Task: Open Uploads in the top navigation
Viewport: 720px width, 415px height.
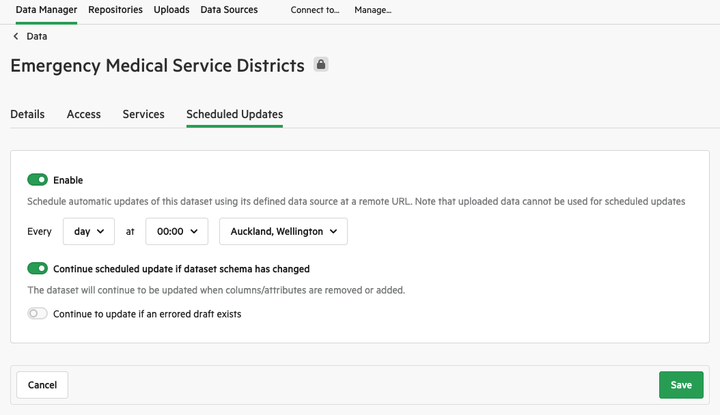Action: [x=171, y=10]
